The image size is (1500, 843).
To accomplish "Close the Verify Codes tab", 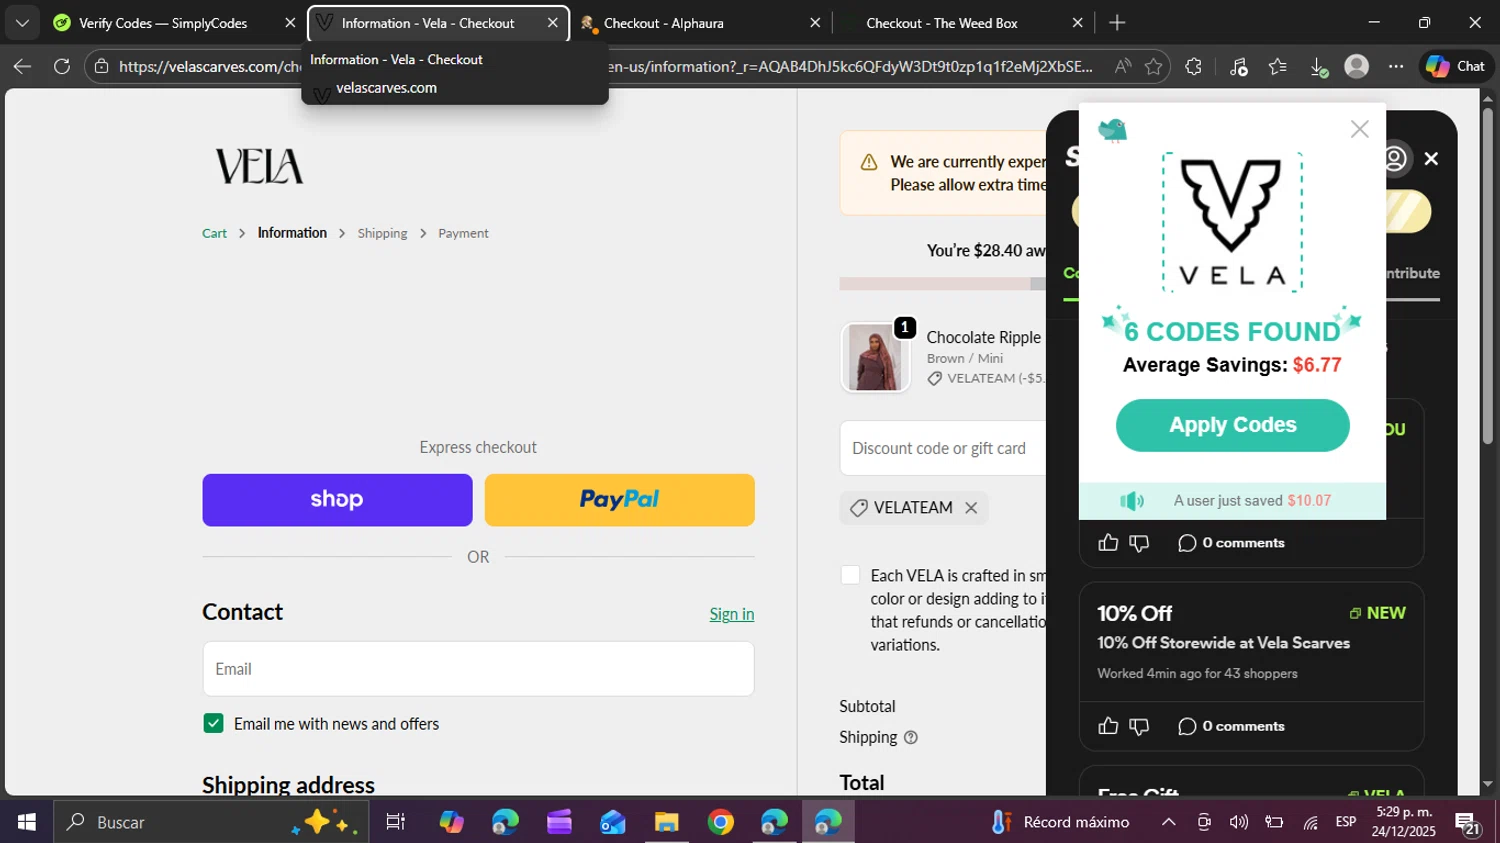I will pyautogui.click(x=290, y=23).
